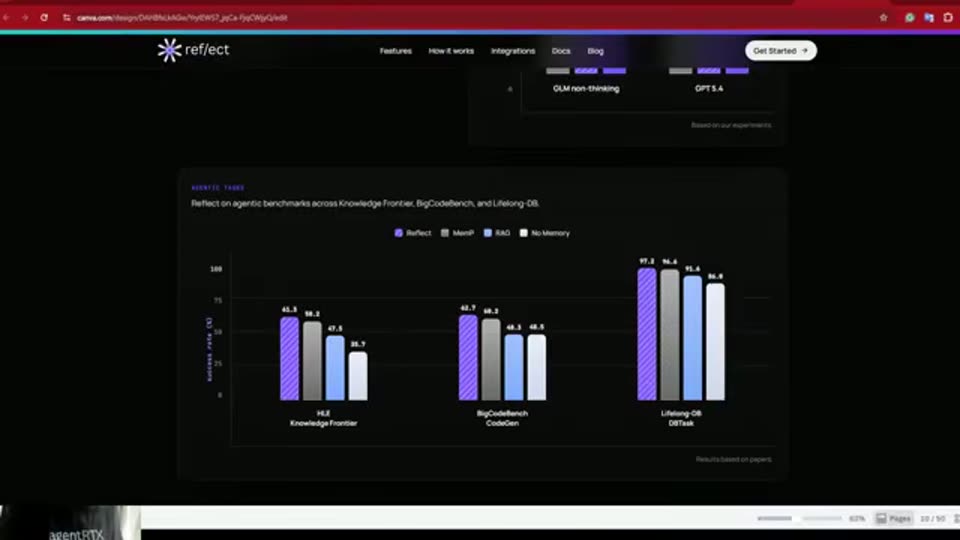Click the 100 y-axis tick label
This screenshot has height=540, width=960.
(216, 269)
